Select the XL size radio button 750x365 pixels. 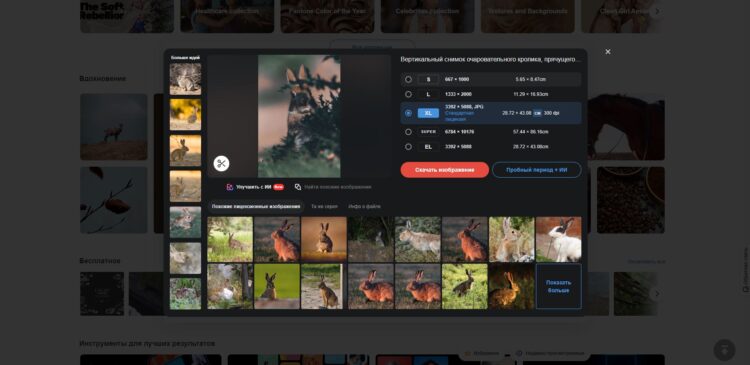tap(408, 113)
